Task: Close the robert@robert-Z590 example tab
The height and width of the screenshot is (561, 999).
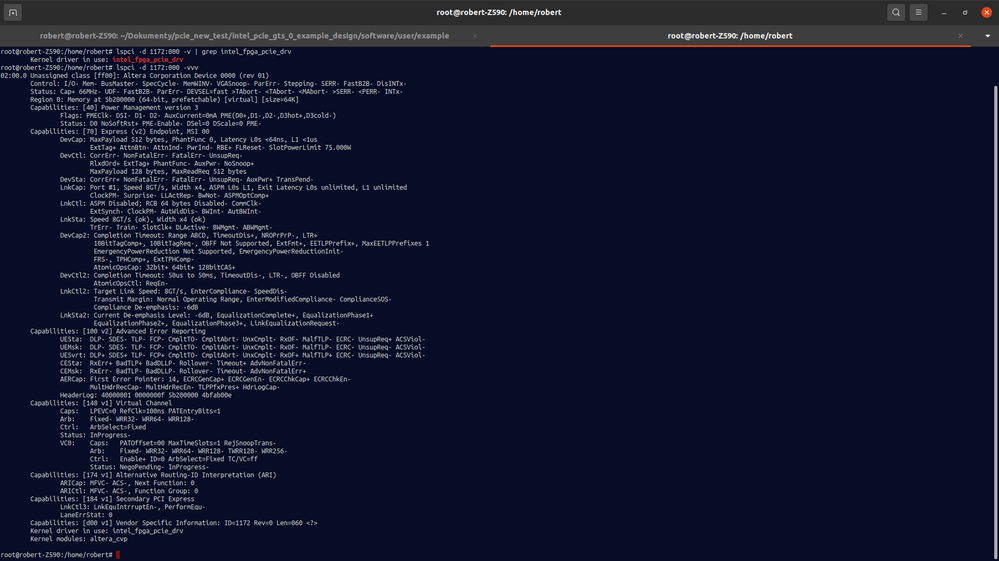Action: (475, 36)
